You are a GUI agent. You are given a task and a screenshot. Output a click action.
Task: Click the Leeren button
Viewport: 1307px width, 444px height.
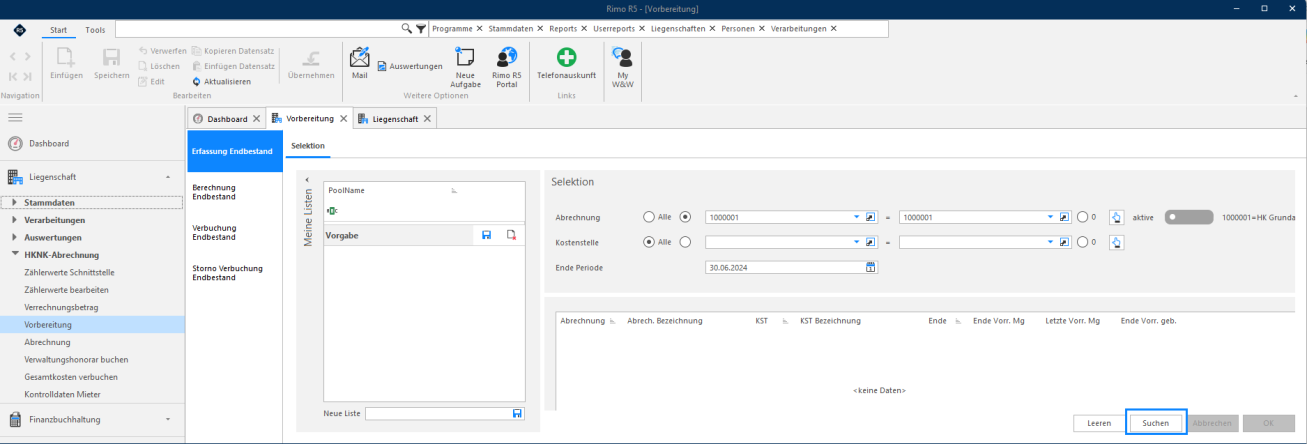(1098, 423)
